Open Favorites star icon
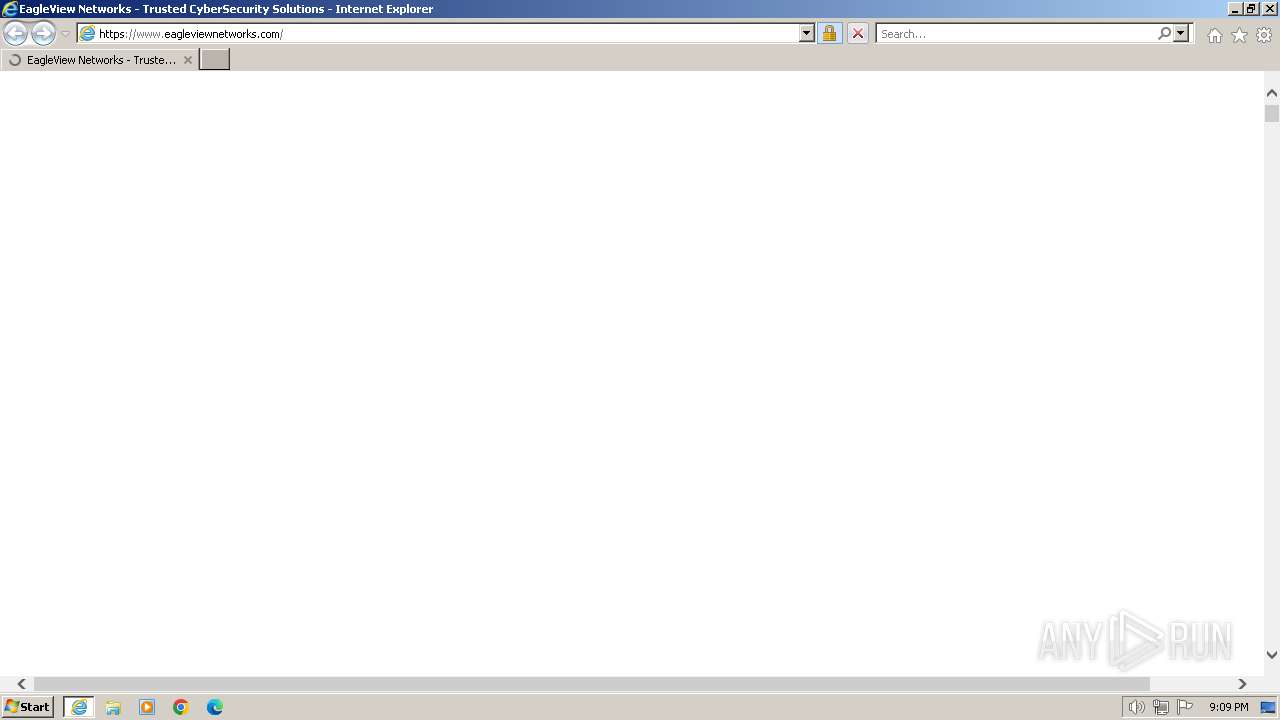The height and width of the screenshot is (720, 1280). (x=1239, y=35)
